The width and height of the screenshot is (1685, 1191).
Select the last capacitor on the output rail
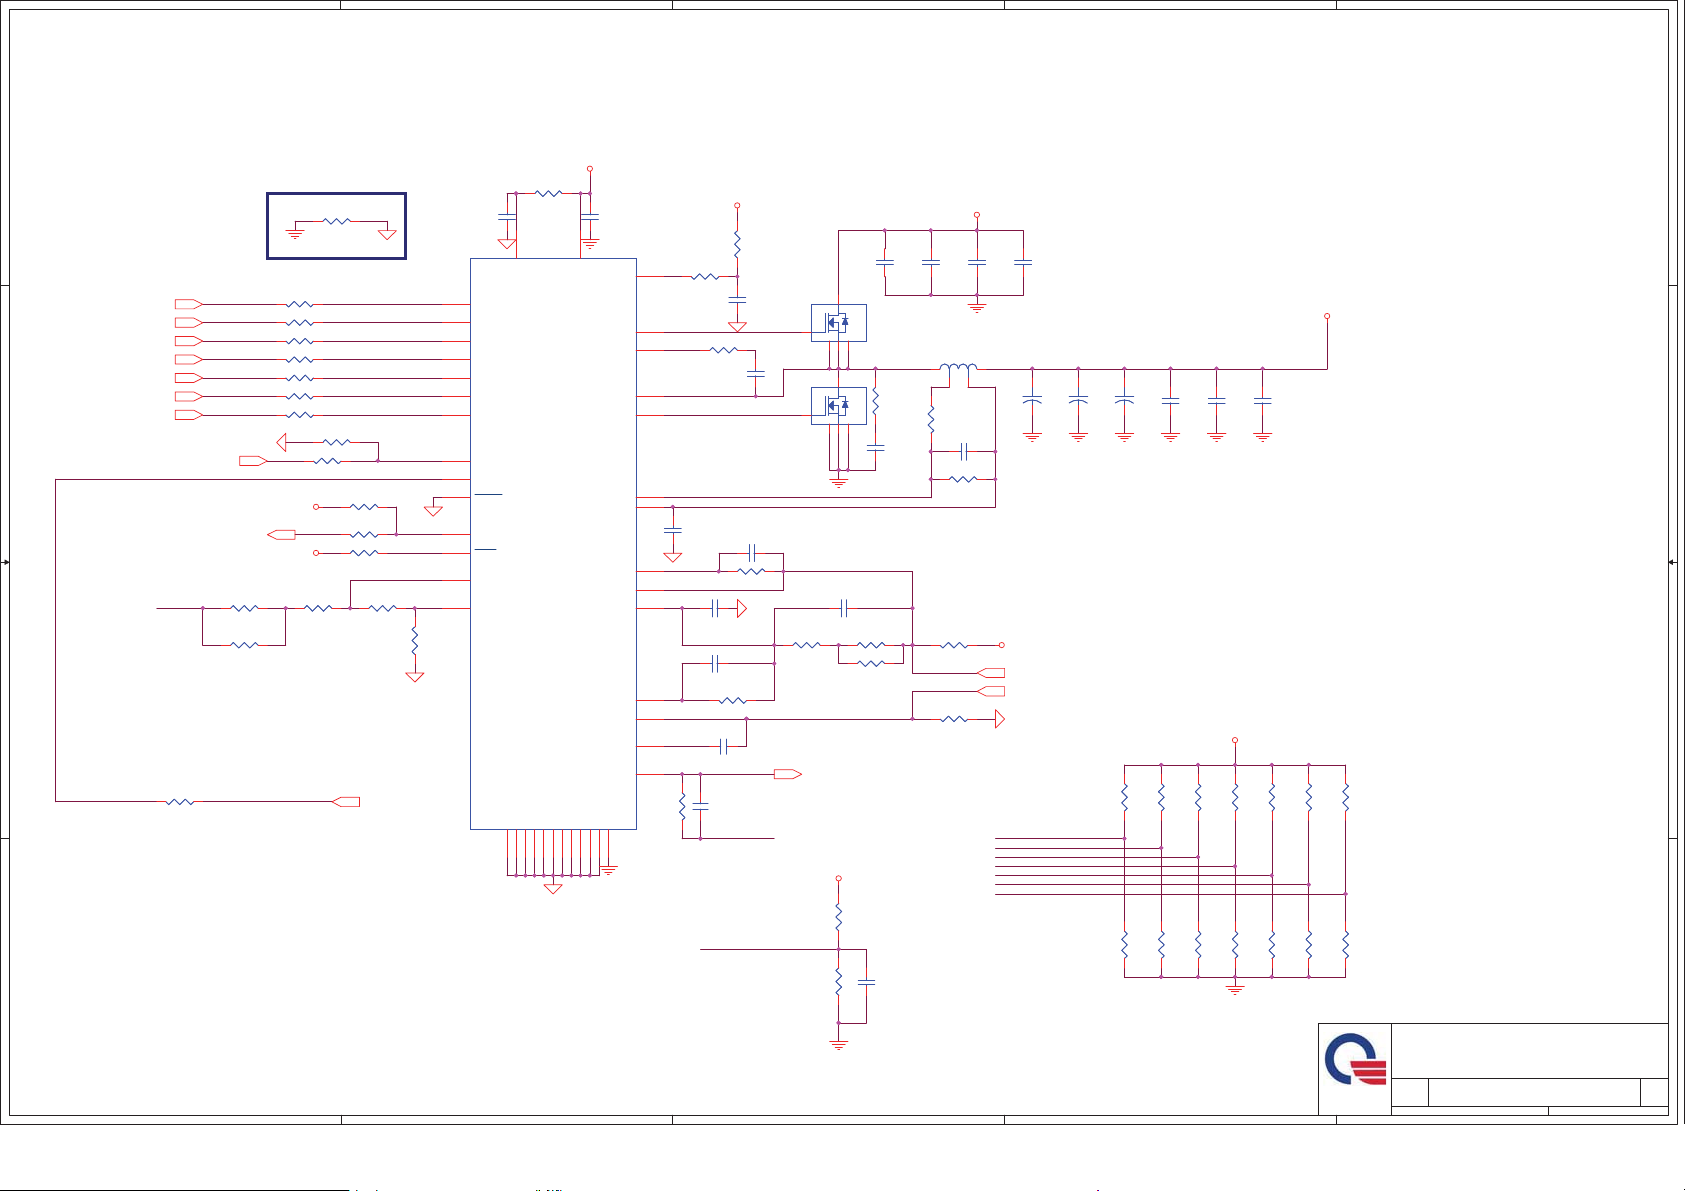coord(1263,400)
